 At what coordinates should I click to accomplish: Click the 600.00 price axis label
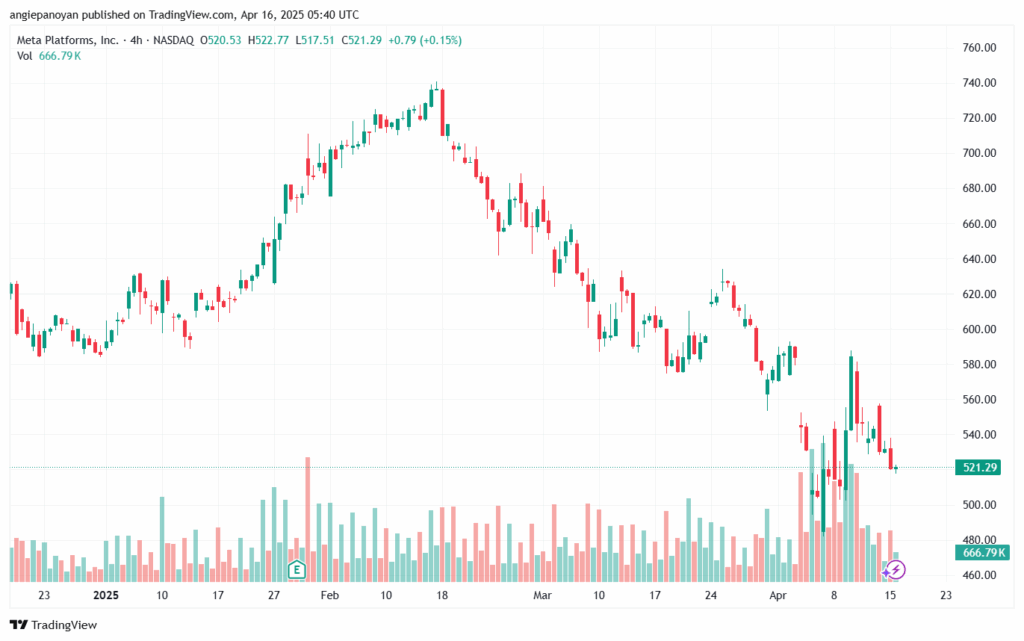(x=979, y=329)
